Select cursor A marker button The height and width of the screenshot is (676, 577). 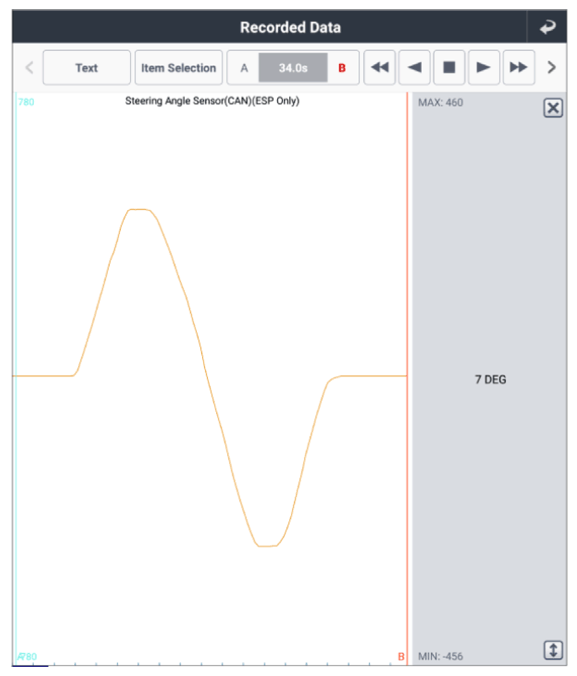[244, 68]
